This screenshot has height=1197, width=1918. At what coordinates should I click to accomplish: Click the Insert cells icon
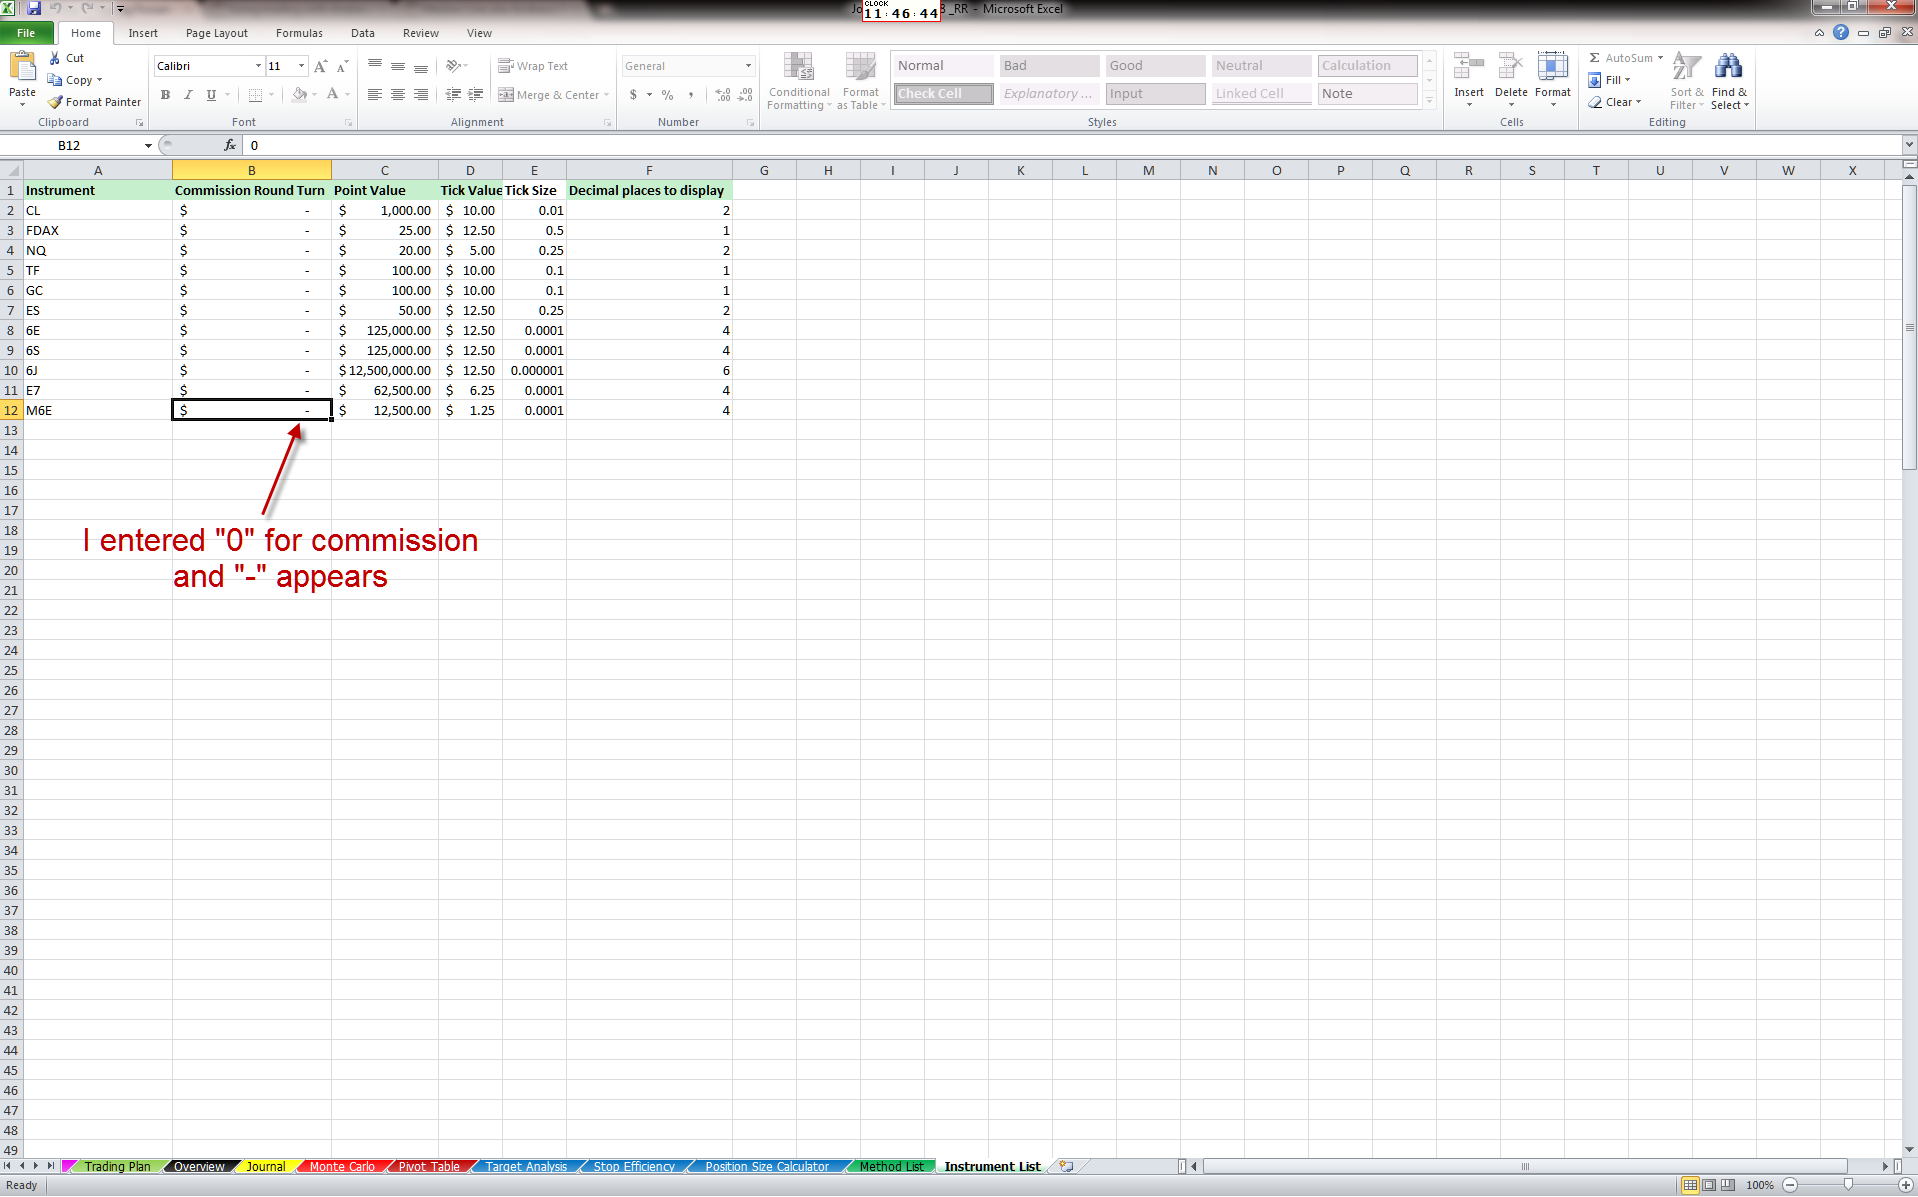[x=1468, y=68]
